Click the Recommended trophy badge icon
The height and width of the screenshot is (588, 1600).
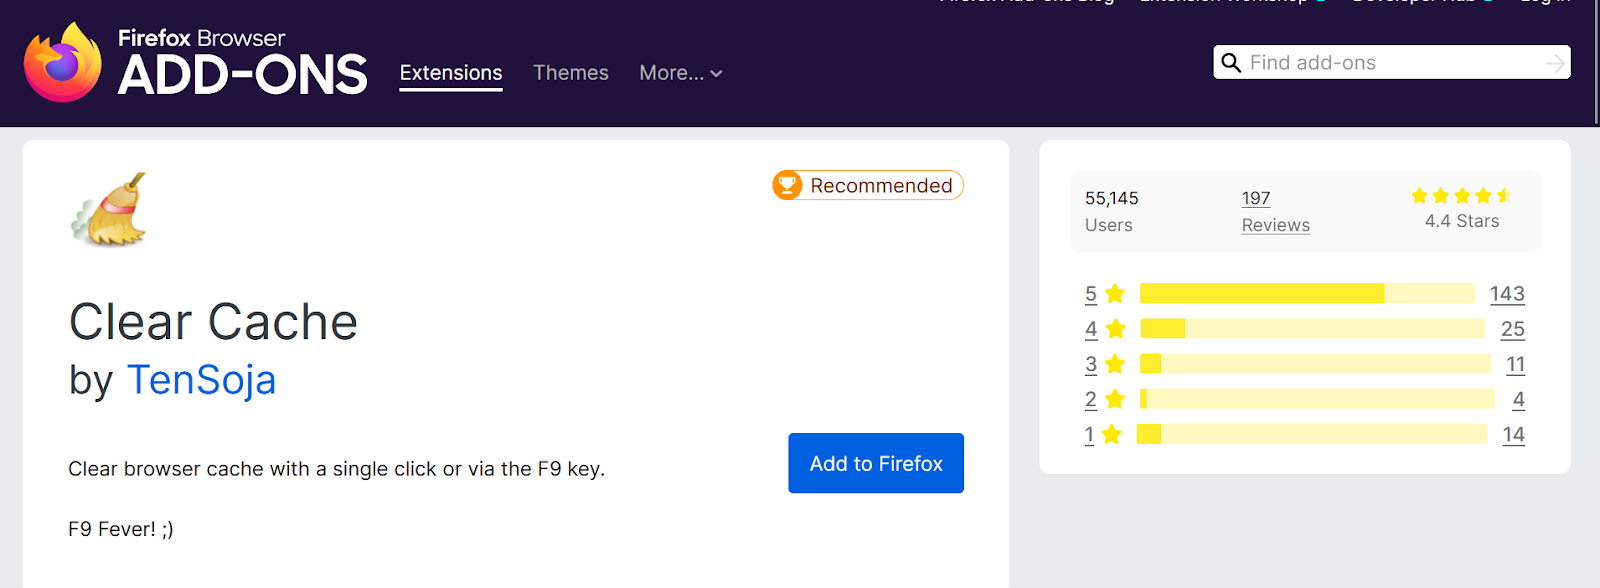click(788, 185)
